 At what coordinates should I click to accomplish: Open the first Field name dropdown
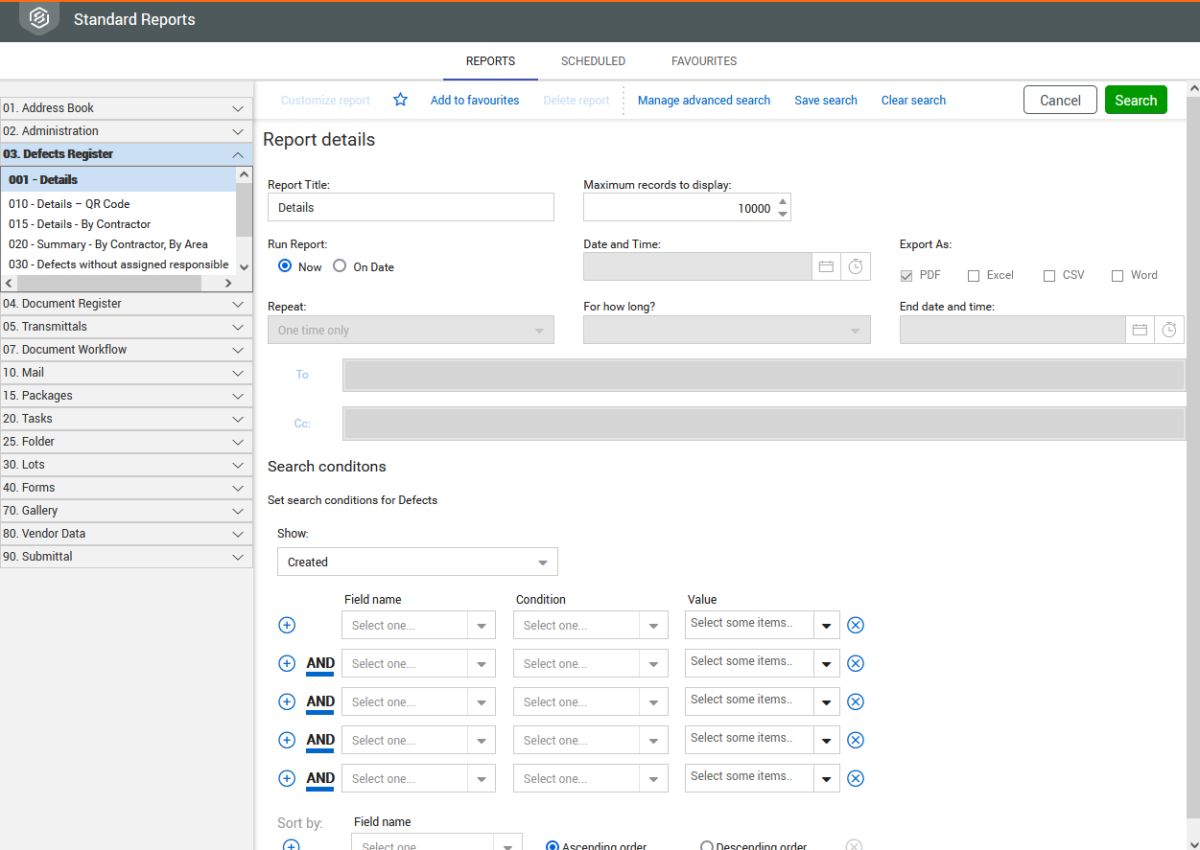418,625
